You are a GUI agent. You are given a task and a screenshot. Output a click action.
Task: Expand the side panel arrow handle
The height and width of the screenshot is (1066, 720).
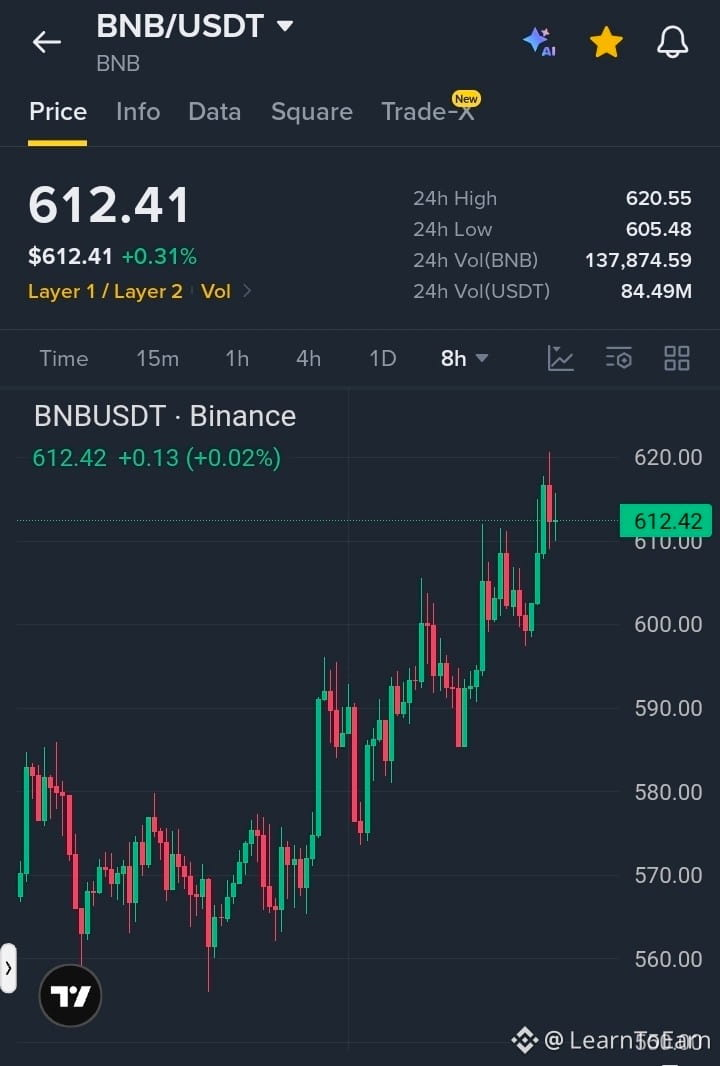[x=8, y=968]
